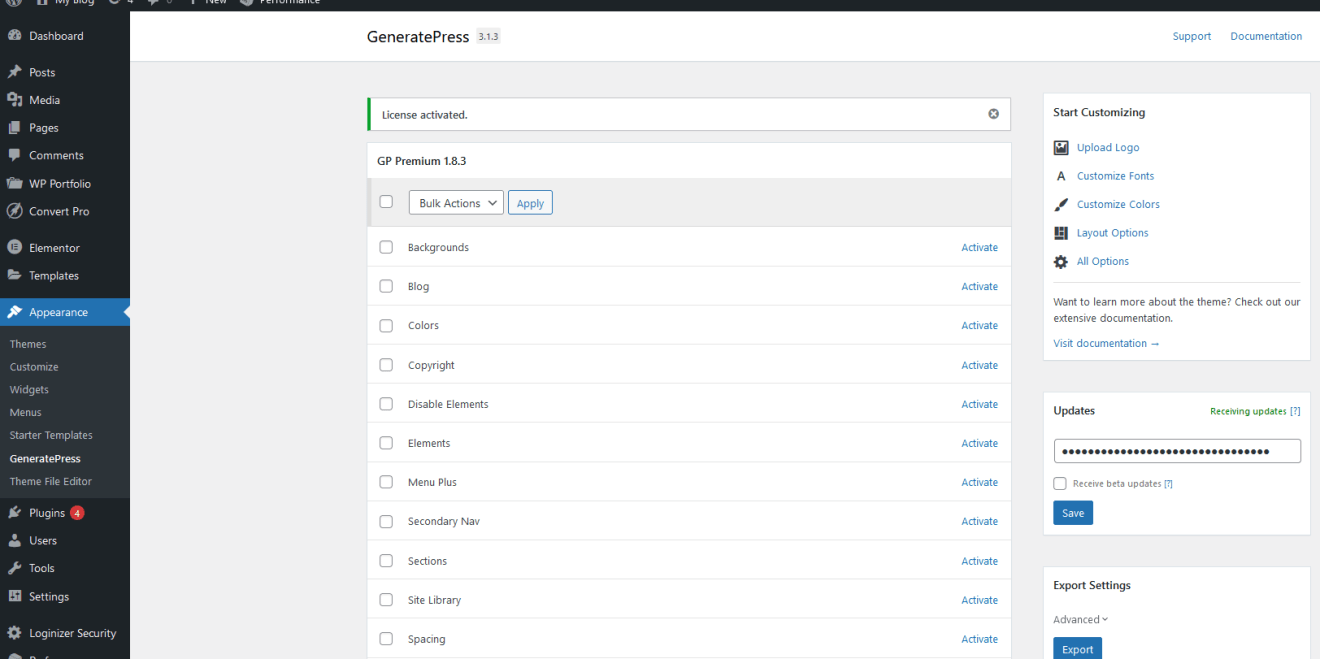Open the Elementor sidebar icon
Image resolution: width=1320 pixels, height=659 pixels.
click(x=15, y=247)
